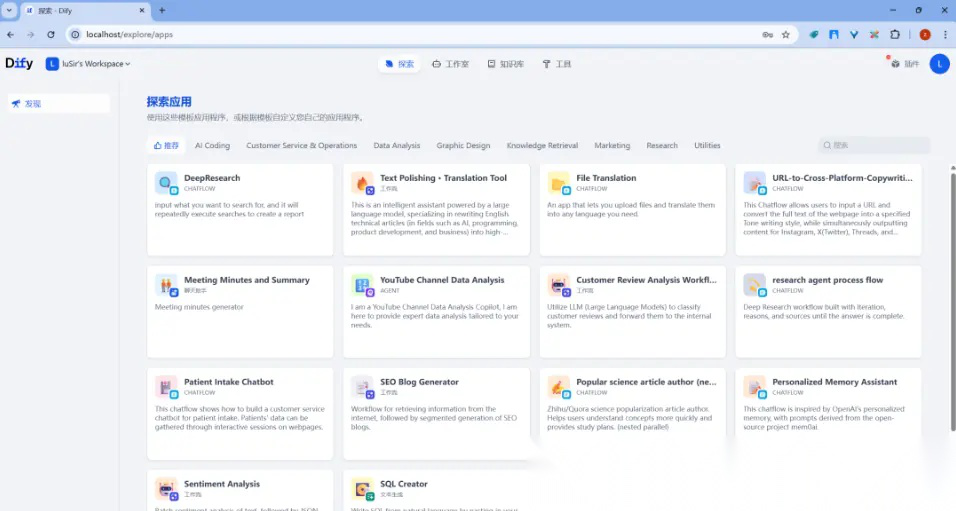Image resolution: width=956 pixels, height=511 pixels.
Task: Open the Meeting Minutes and Summary title
Action: tap(247, 280)
